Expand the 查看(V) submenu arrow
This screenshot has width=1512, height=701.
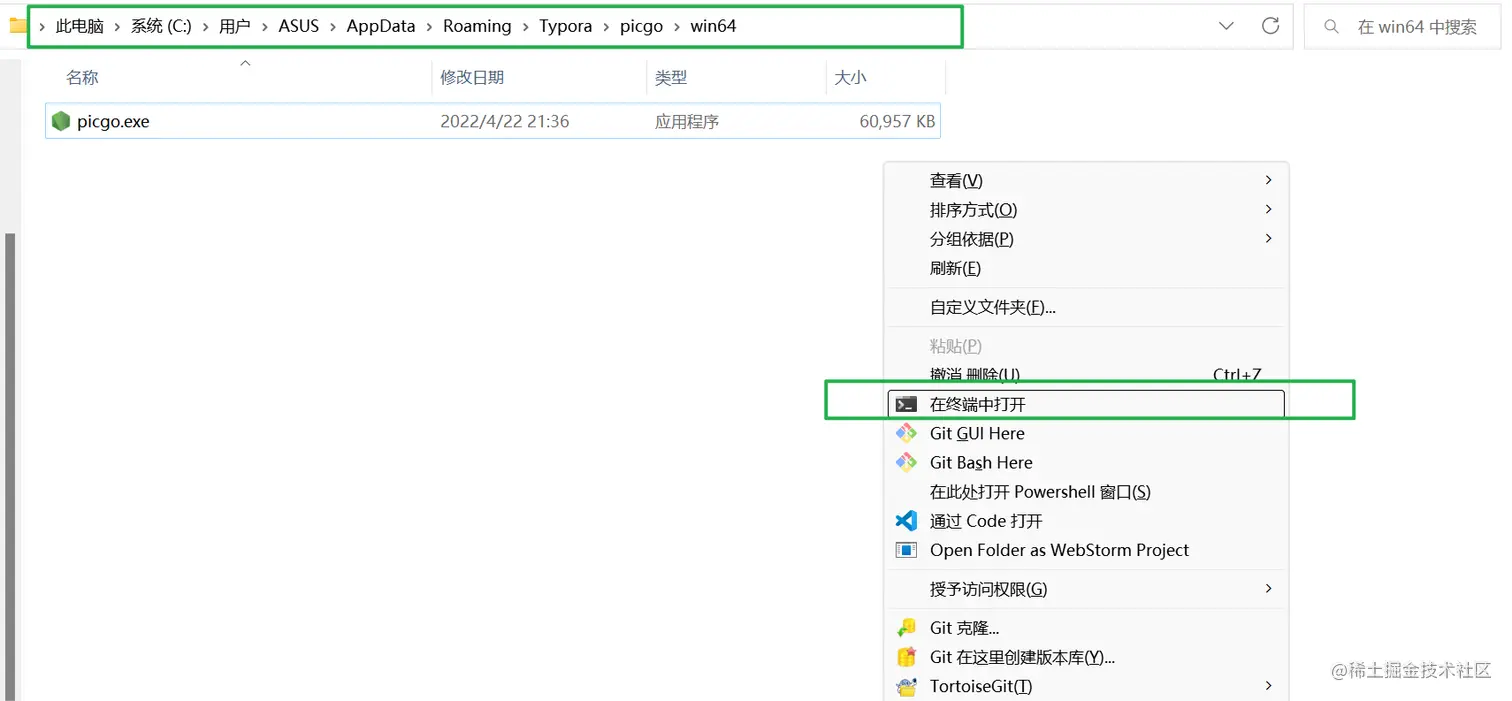click(x=1268, y=180)
